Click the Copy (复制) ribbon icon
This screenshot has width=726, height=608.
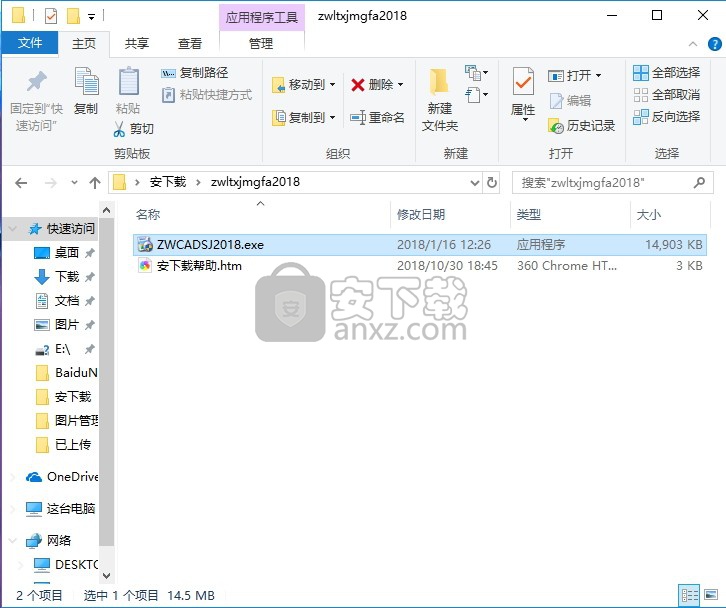pyautogui.click(x=86, y=82)
